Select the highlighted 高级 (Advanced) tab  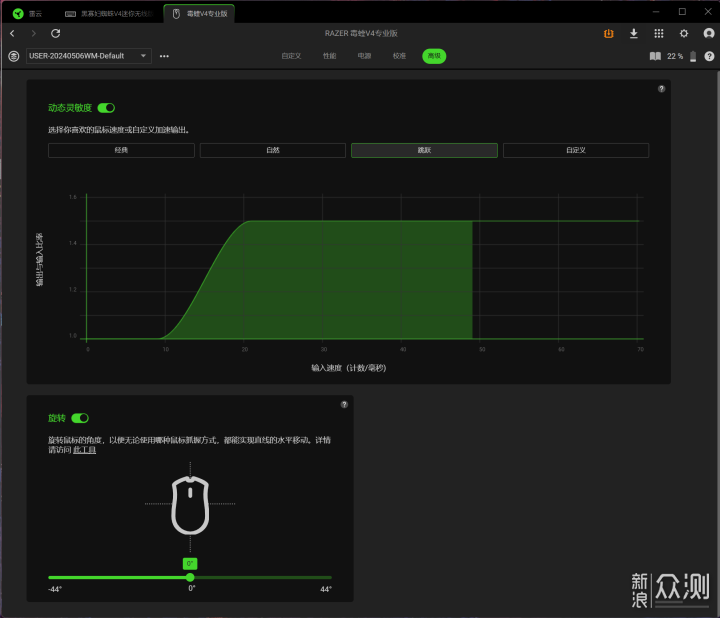[434, 56]
